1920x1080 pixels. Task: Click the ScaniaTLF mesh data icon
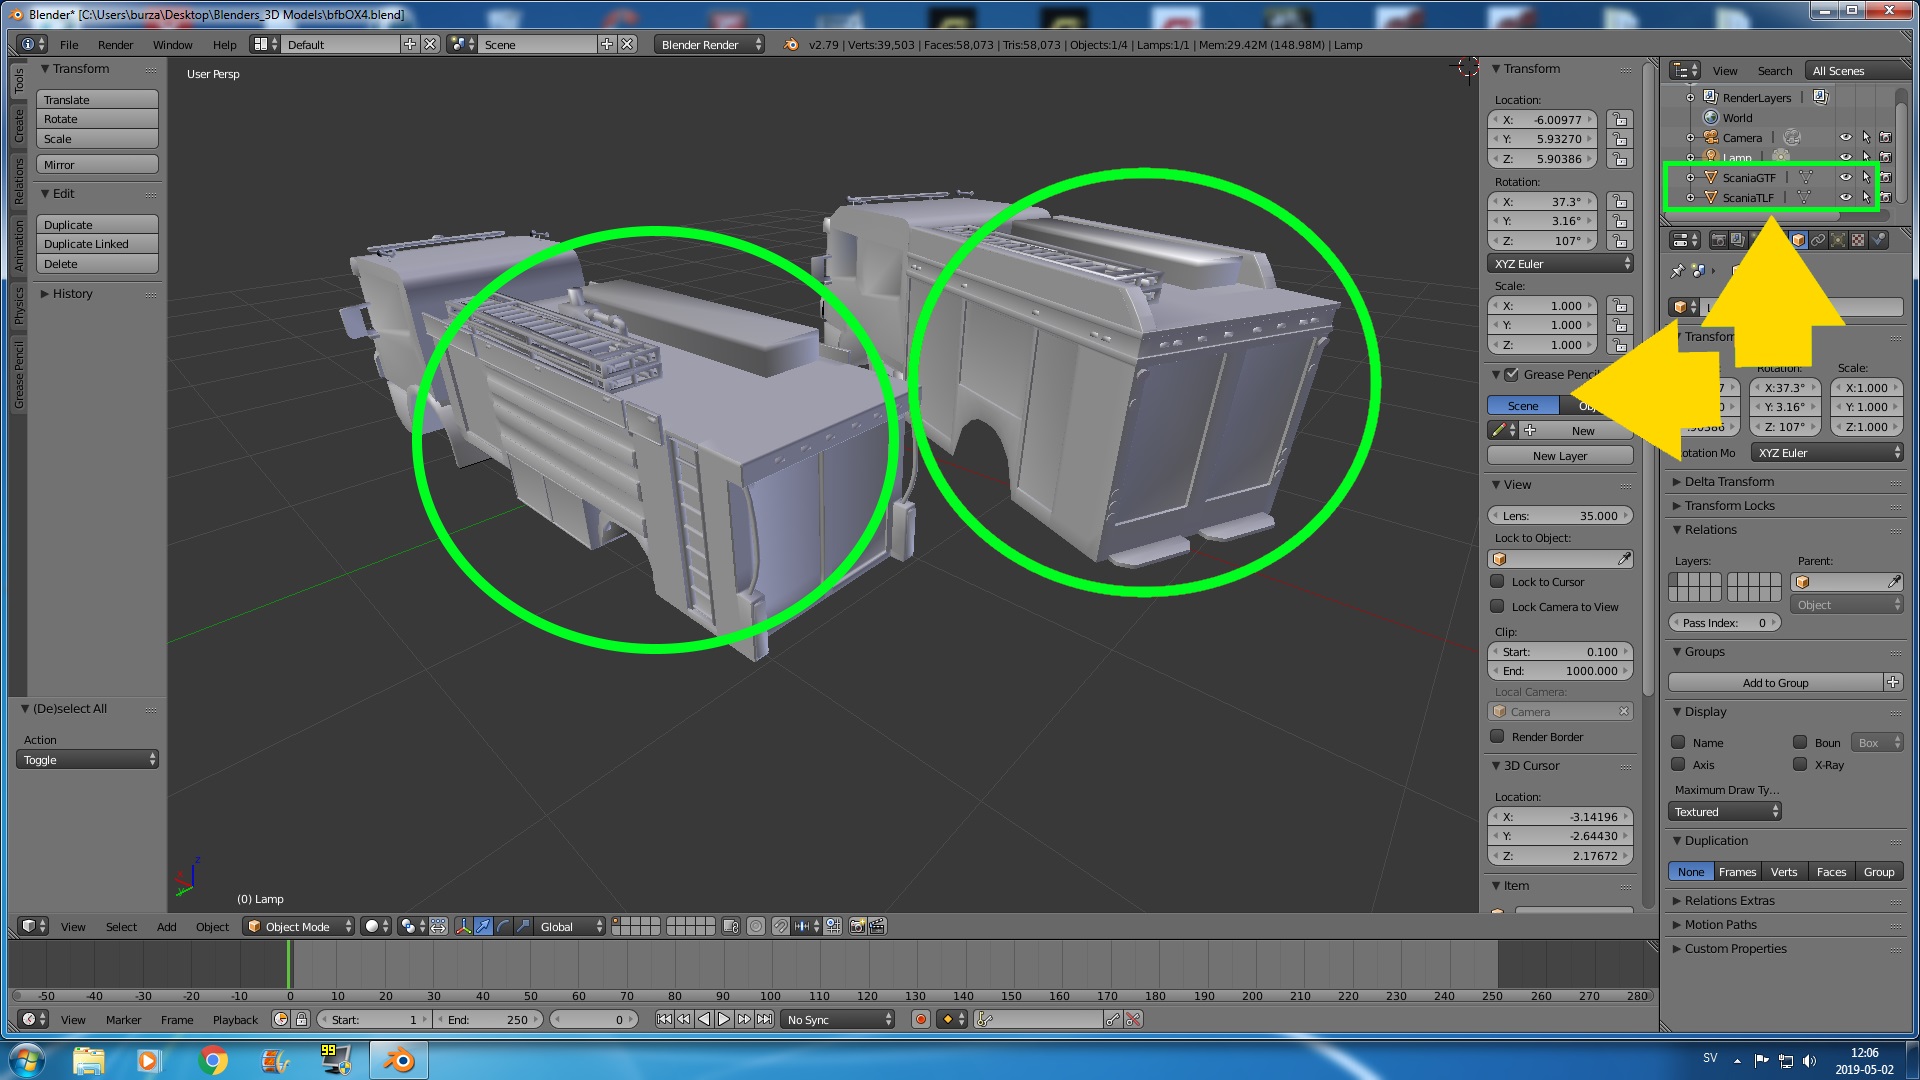[1803, 198]
